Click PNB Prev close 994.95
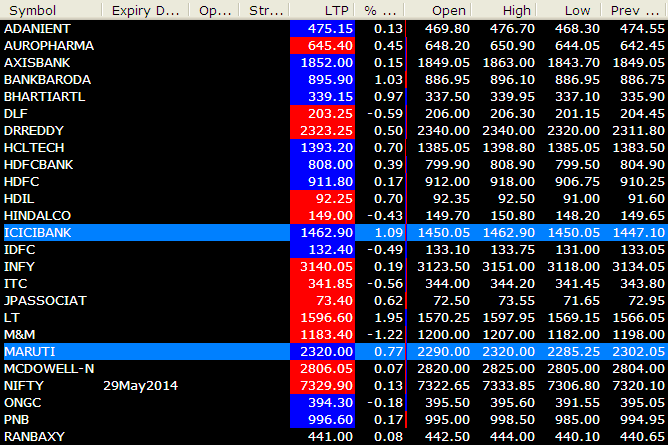Image resolution: width=668 pixels, height=445 pixels. [x=642, y=420]
